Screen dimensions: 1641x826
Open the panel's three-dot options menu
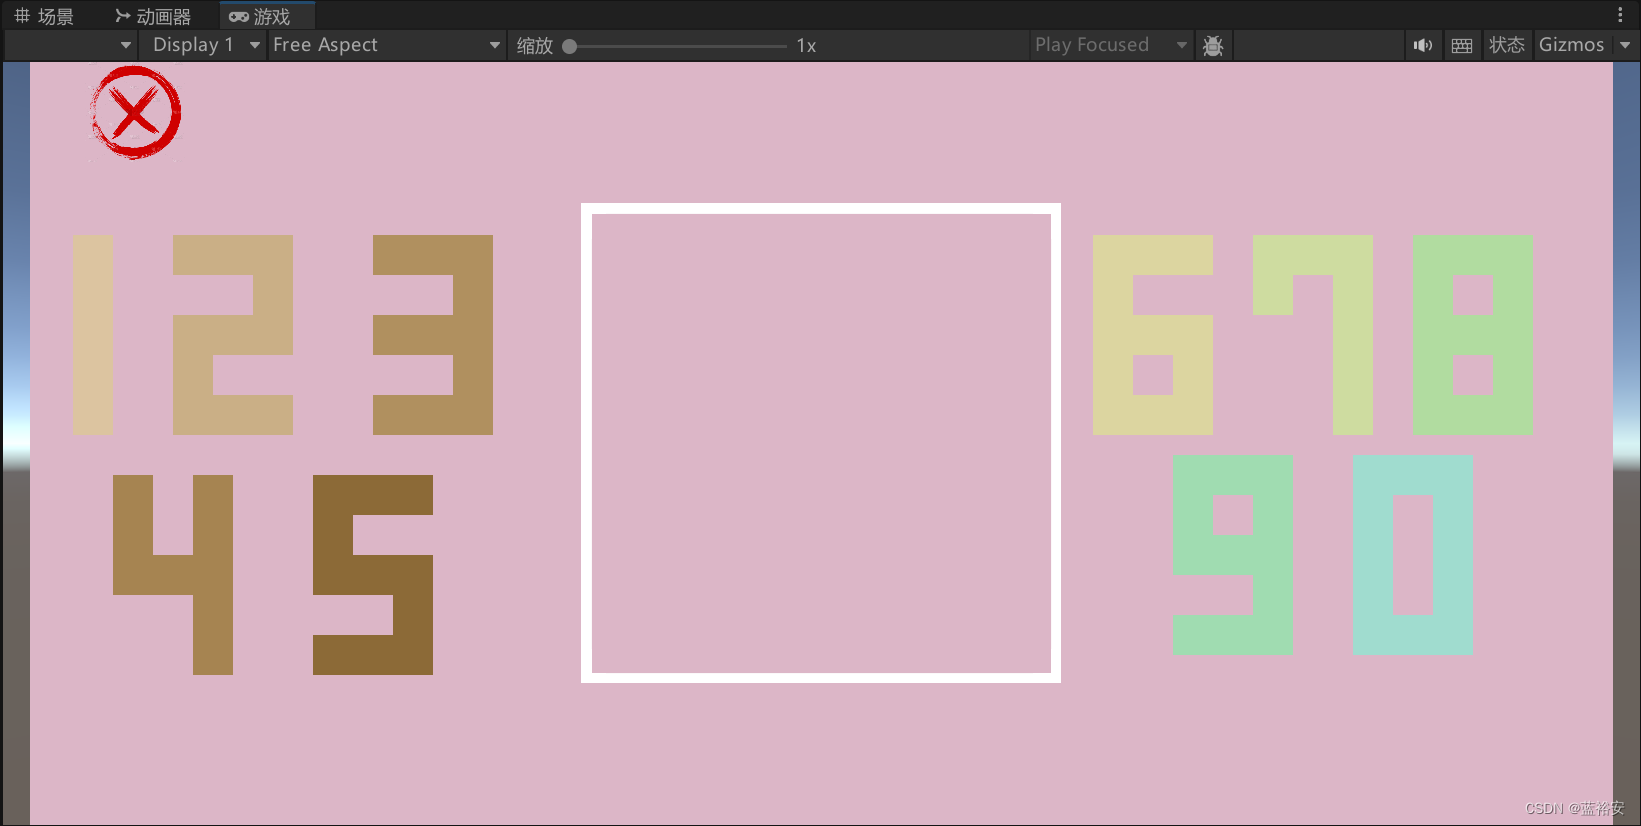click(x=1620, y=15)
